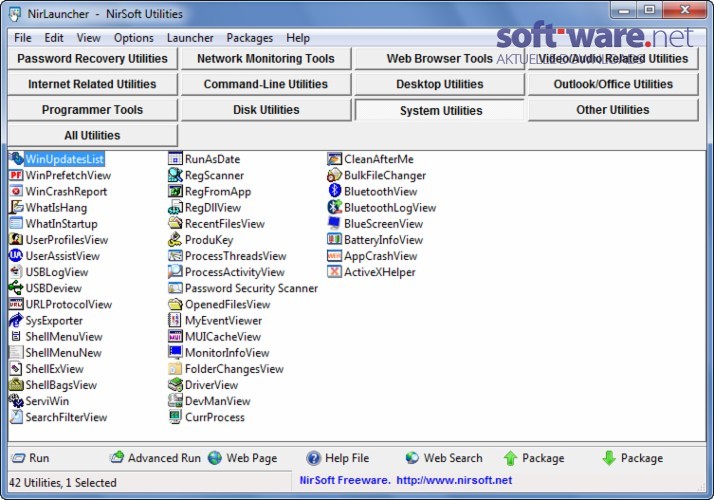The image size is (714, 500).
Task: Click the DriverView icon
Action: tap(175, 385)
